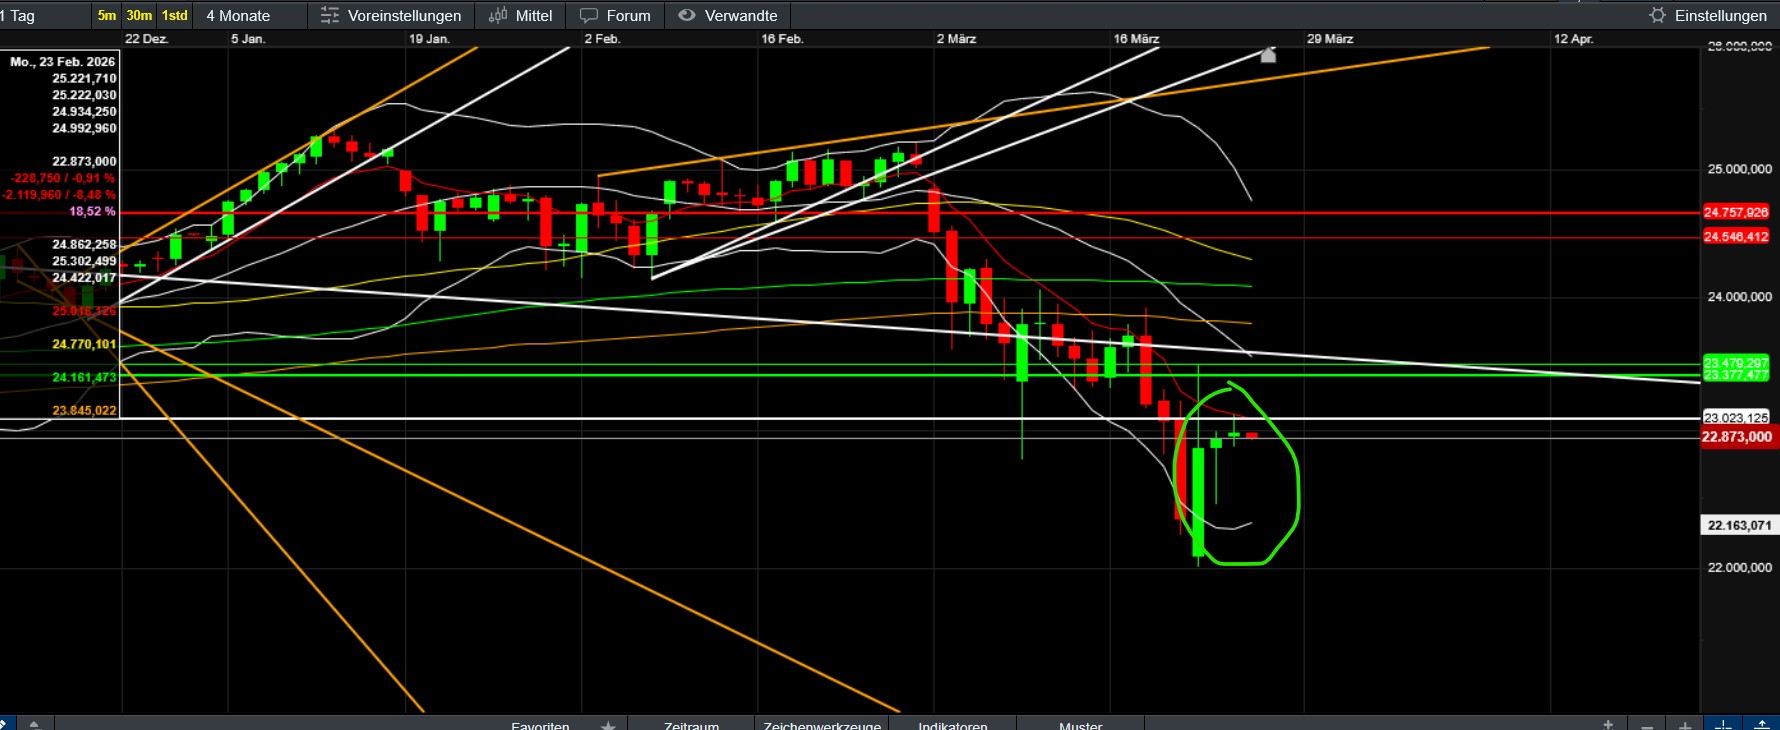The image size is (1780, 730).
Task: Select the '-228,750 / -0,91 %' change value
Action: pyautogui.click(x=63, y=178)
